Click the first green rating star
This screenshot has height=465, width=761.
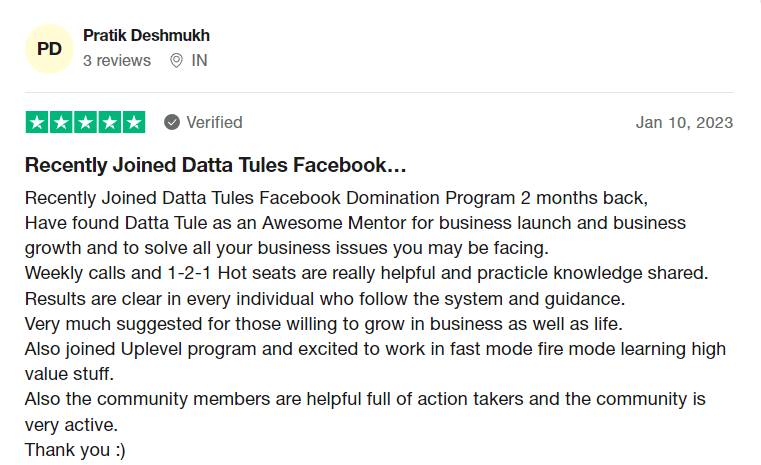37,123
